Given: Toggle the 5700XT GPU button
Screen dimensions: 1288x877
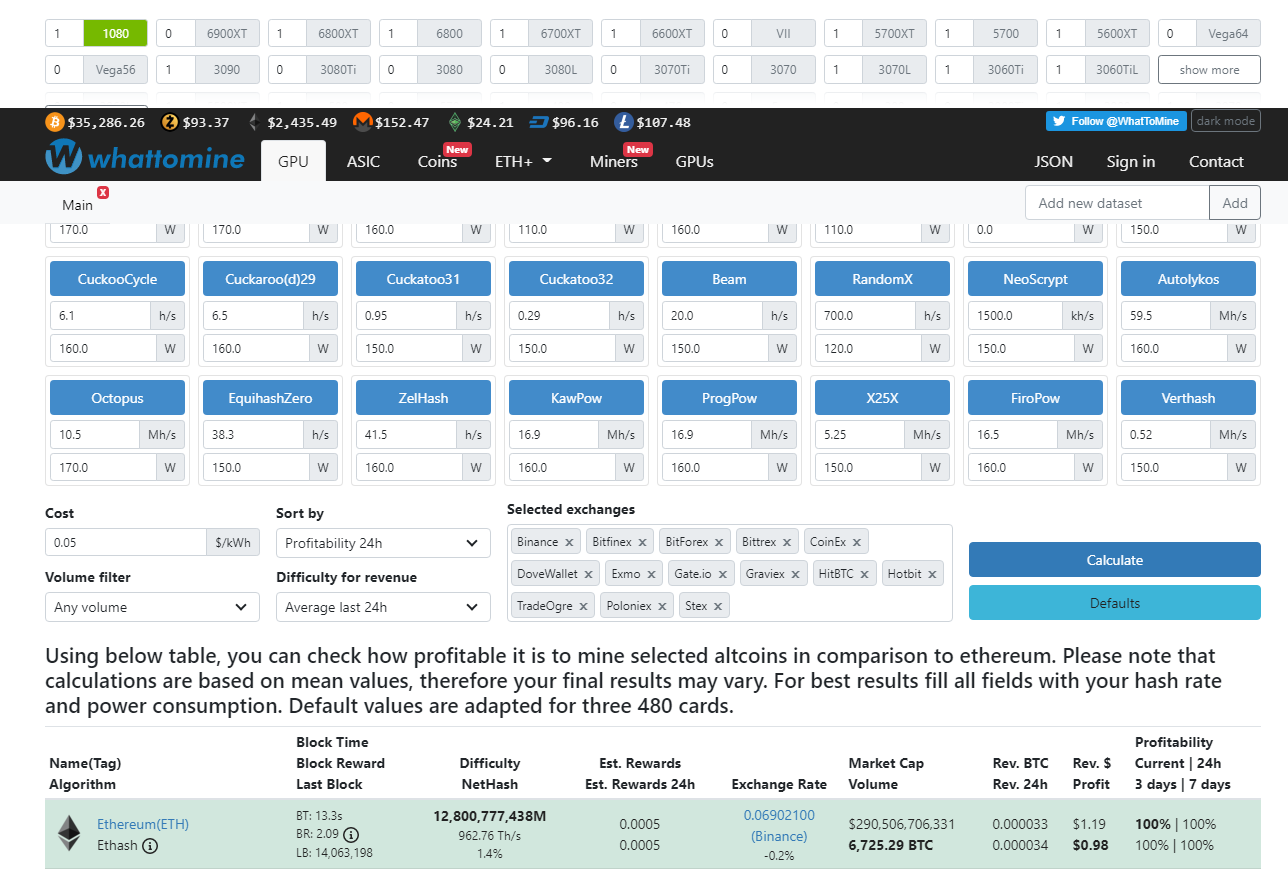Looking at the screenshot, I should point(894,33).
